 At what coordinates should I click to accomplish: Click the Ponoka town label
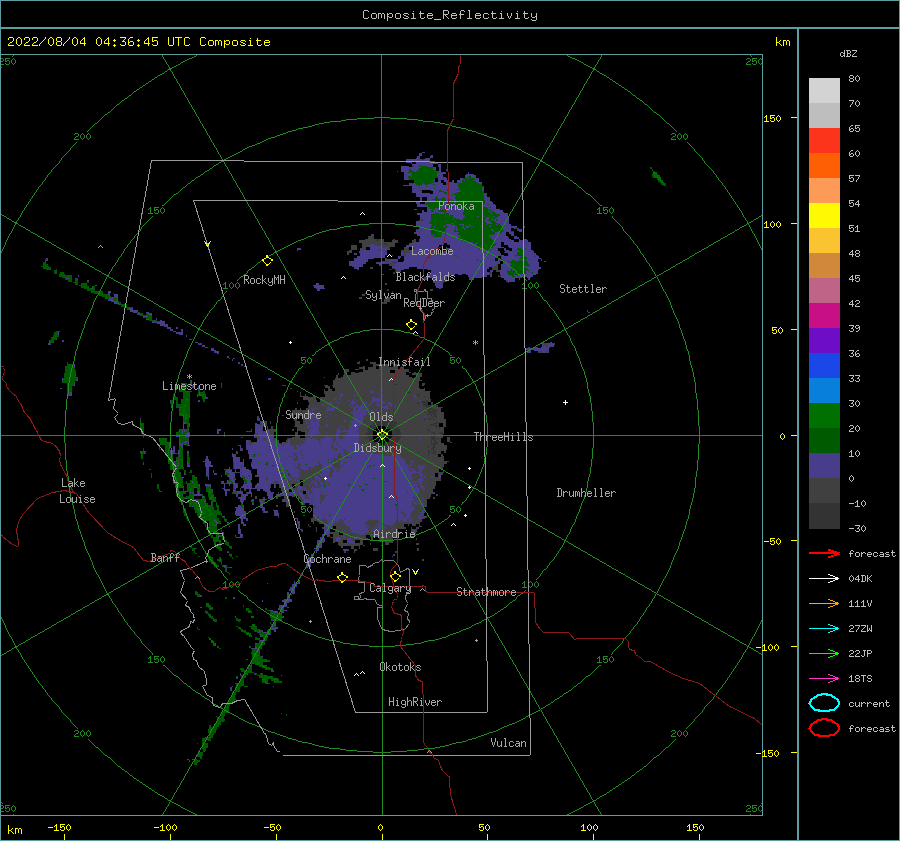[x=456, y=206]
